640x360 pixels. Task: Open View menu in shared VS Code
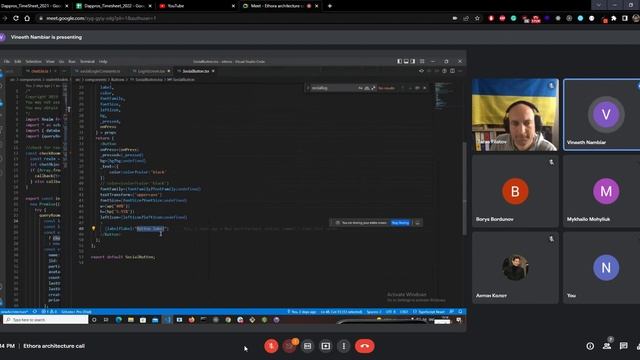click(50, 61)
